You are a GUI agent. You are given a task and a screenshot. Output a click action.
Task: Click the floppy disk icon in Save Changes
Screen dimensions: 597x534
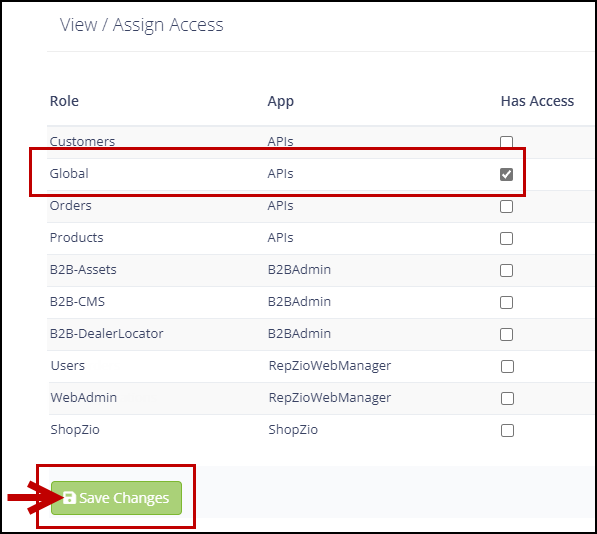(x=69, y=498)
